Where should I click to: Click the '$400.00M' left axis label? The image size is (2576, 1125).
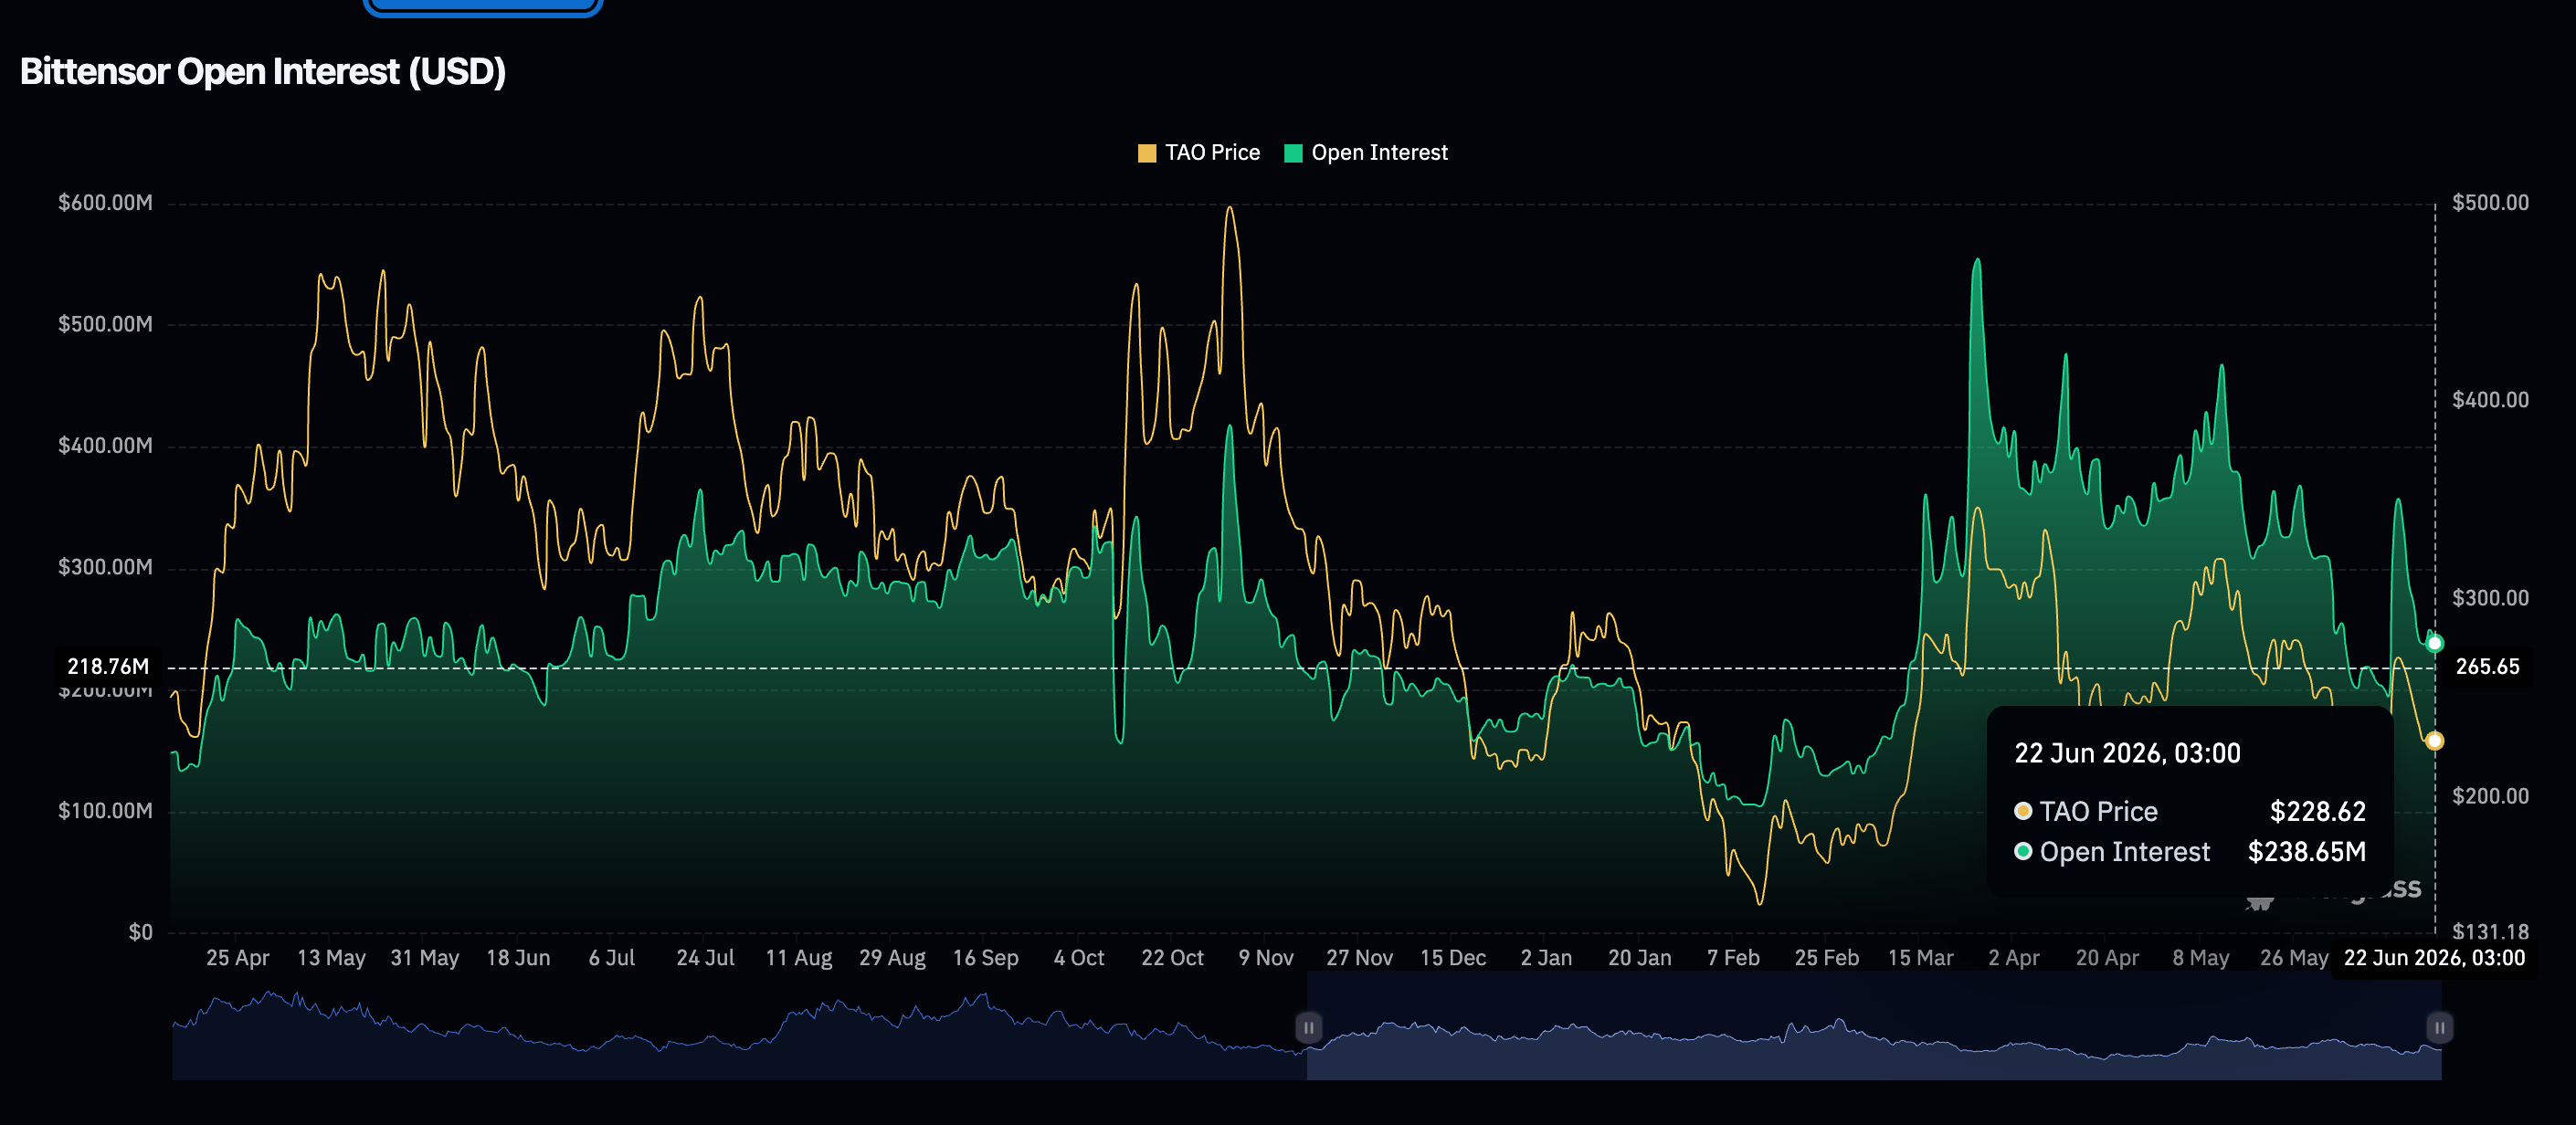[105, 446]
